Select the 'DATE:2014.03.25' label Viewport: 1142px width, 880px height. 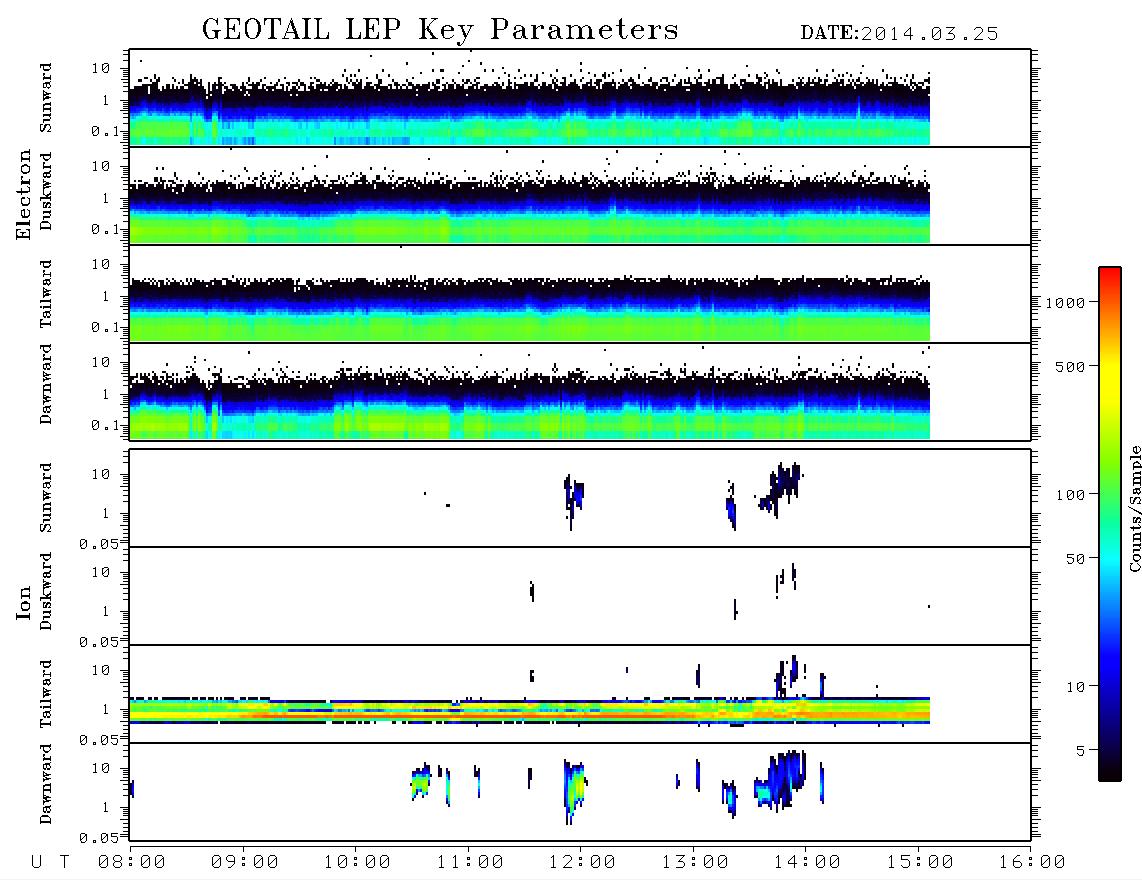[x=899, y=34]
